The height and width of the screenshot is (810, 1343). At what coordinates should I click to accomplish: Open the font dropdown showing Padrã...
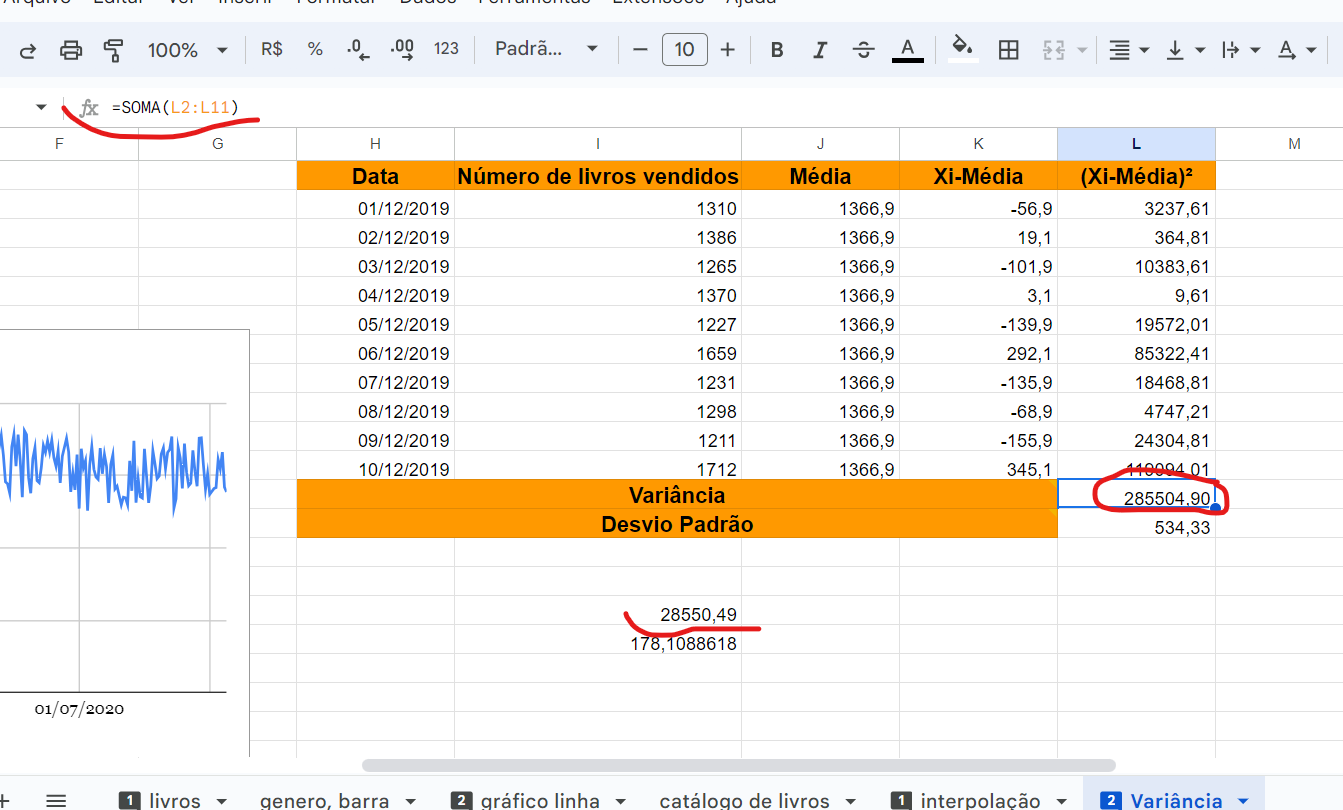tap(546, 49)
